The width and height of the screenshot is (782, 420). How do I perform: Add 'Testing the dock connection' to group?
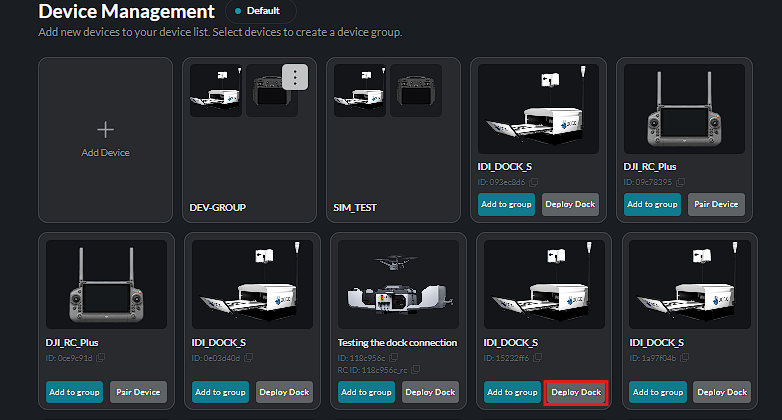click(x=366, y=392)
